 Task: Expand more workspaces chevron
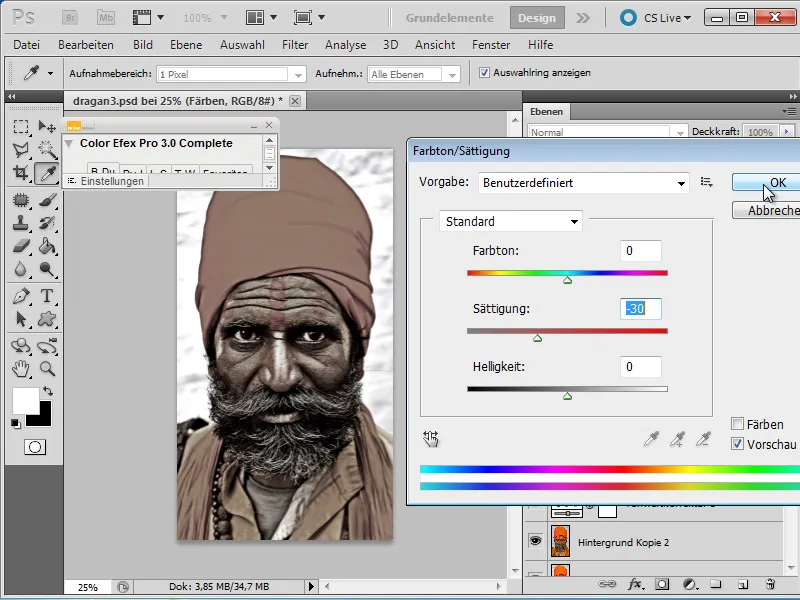pos(583,18)
